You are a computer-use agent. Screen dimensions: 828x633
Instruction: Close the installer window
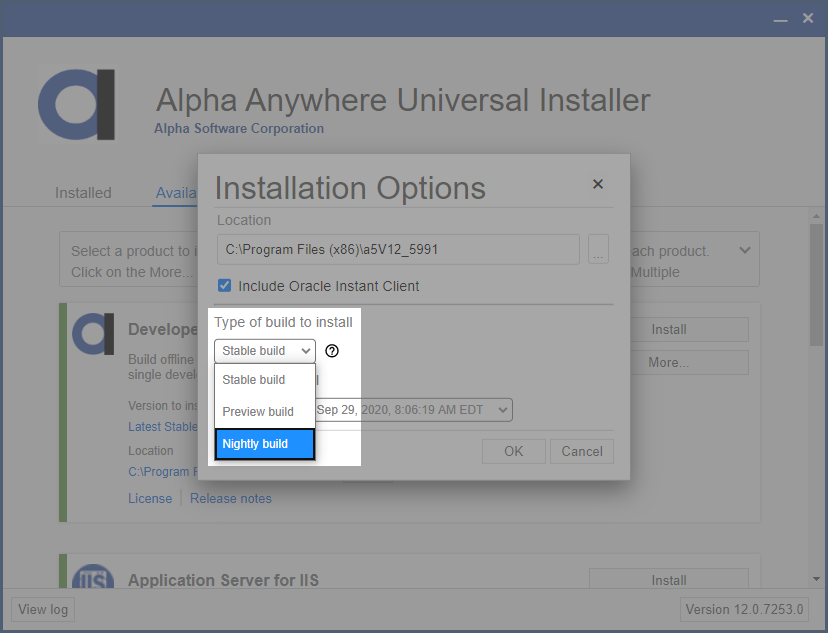(x=808, y=18)
